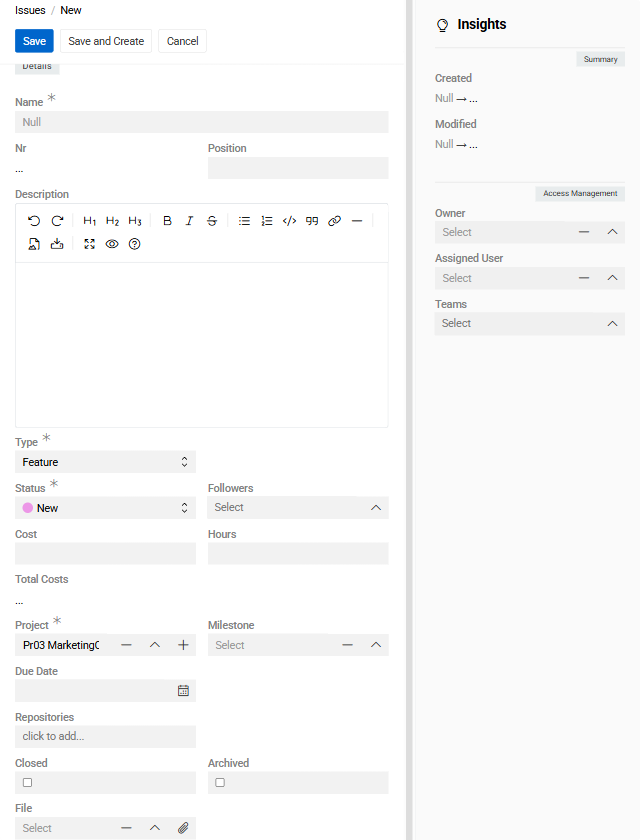Apply Heading 1 format
Image resolution: width=640 pixels, height=840 pixels.
[89, 221]
